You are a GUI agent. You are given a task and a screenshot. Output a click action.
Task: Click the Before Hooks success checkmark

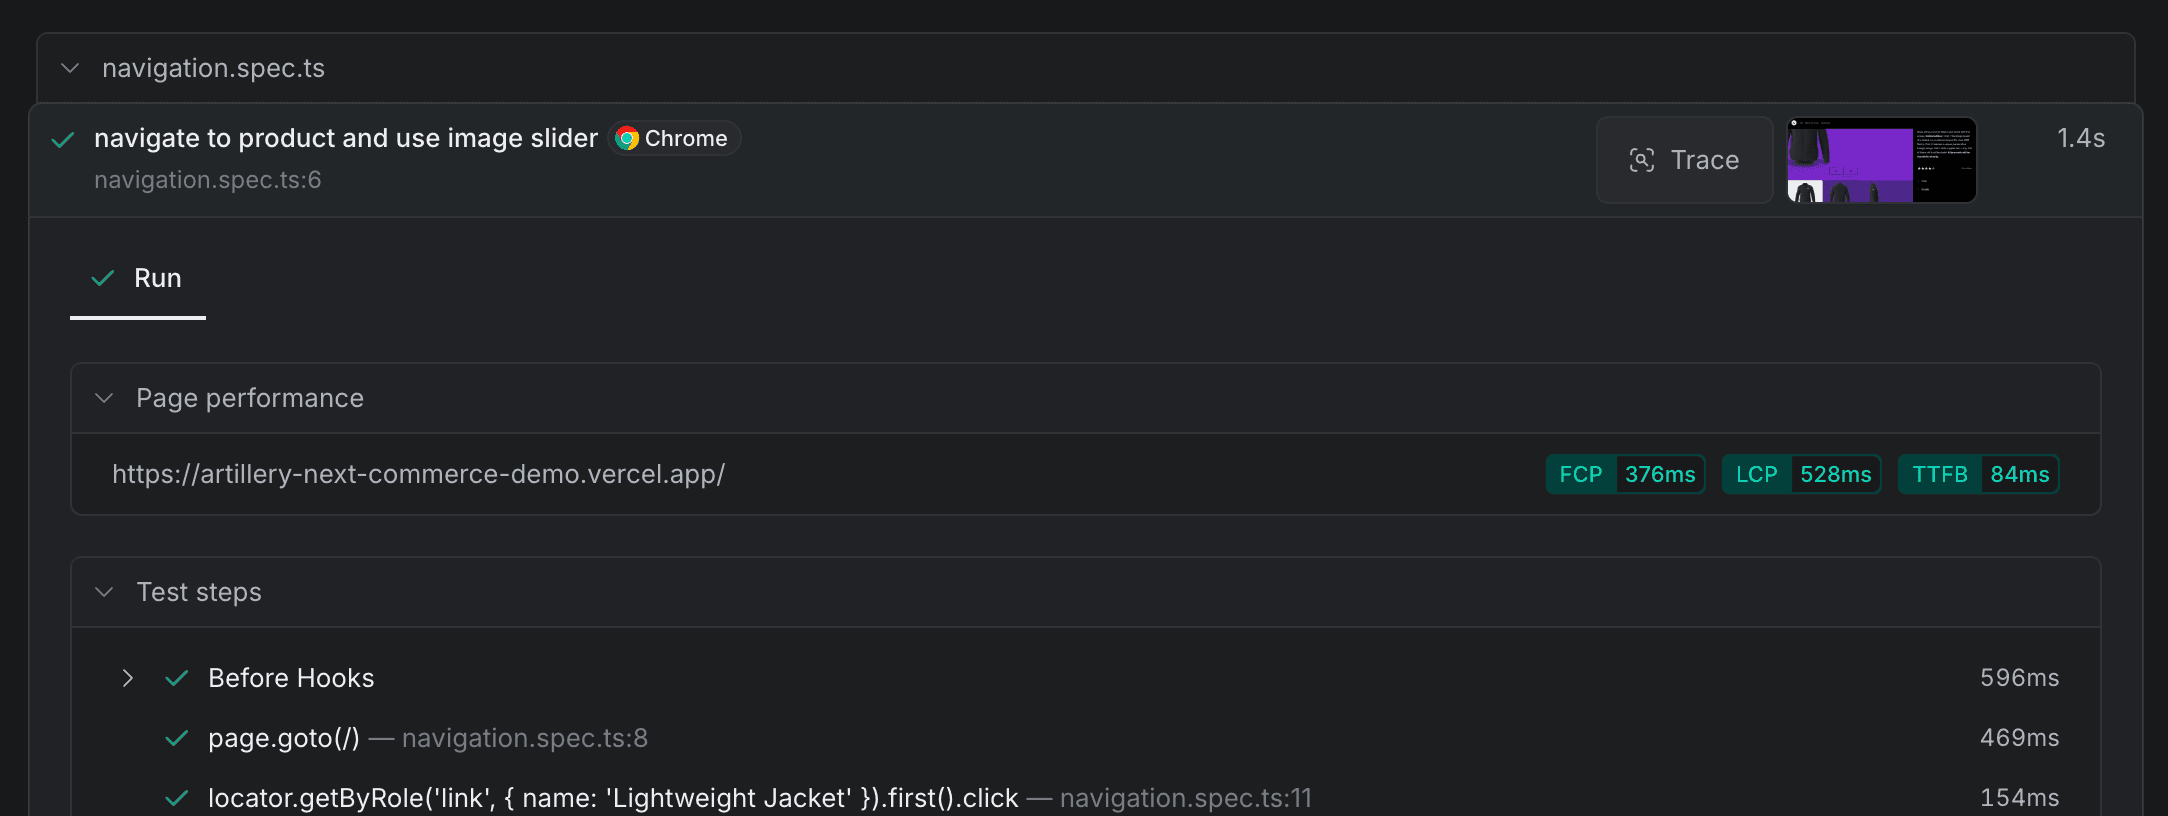pos(177,678)
